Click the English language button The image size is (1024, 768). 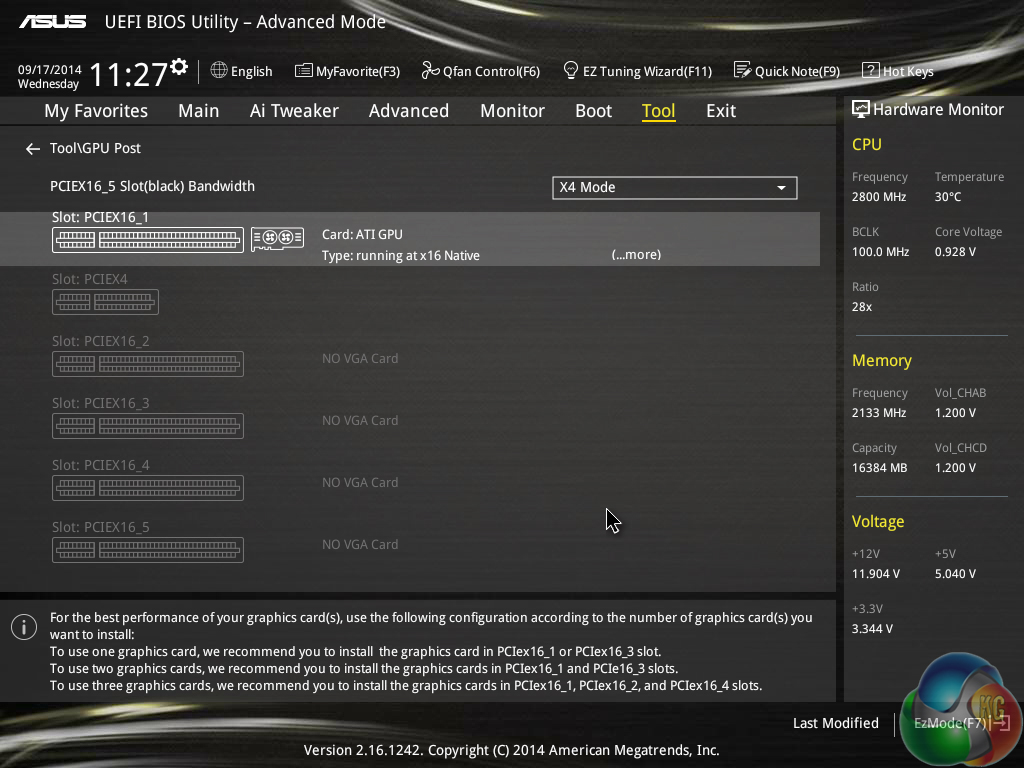click(x=242, y=71)
